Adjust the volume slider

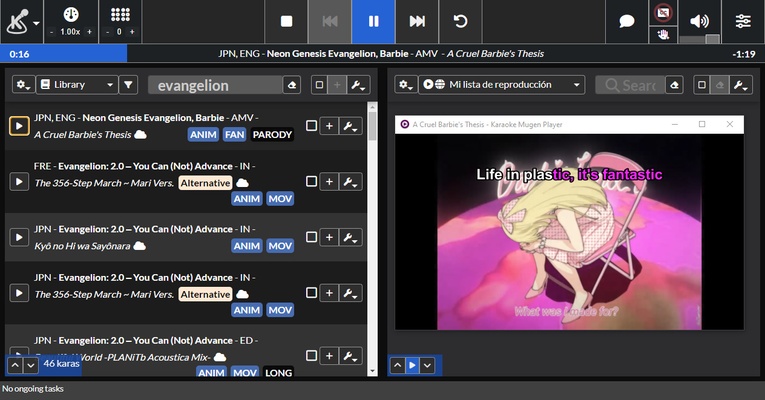[x=699, y=39]
